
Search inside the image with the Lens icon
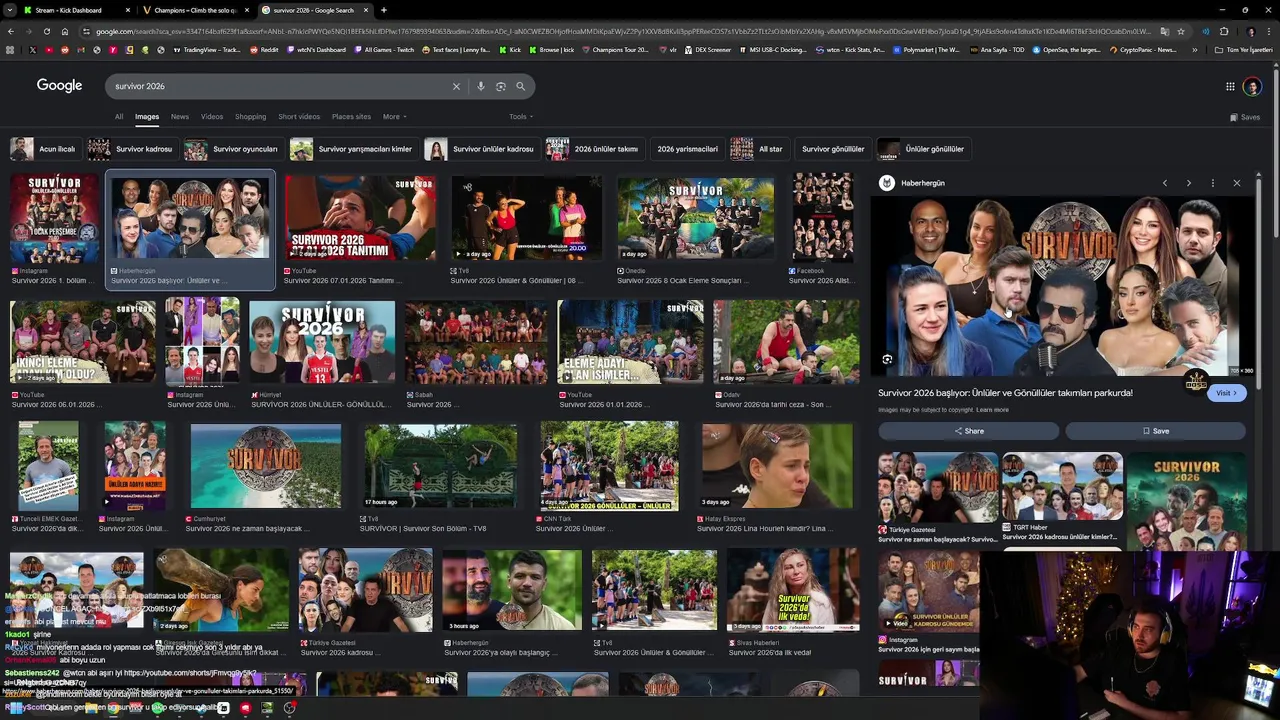(x=887, y=359)
